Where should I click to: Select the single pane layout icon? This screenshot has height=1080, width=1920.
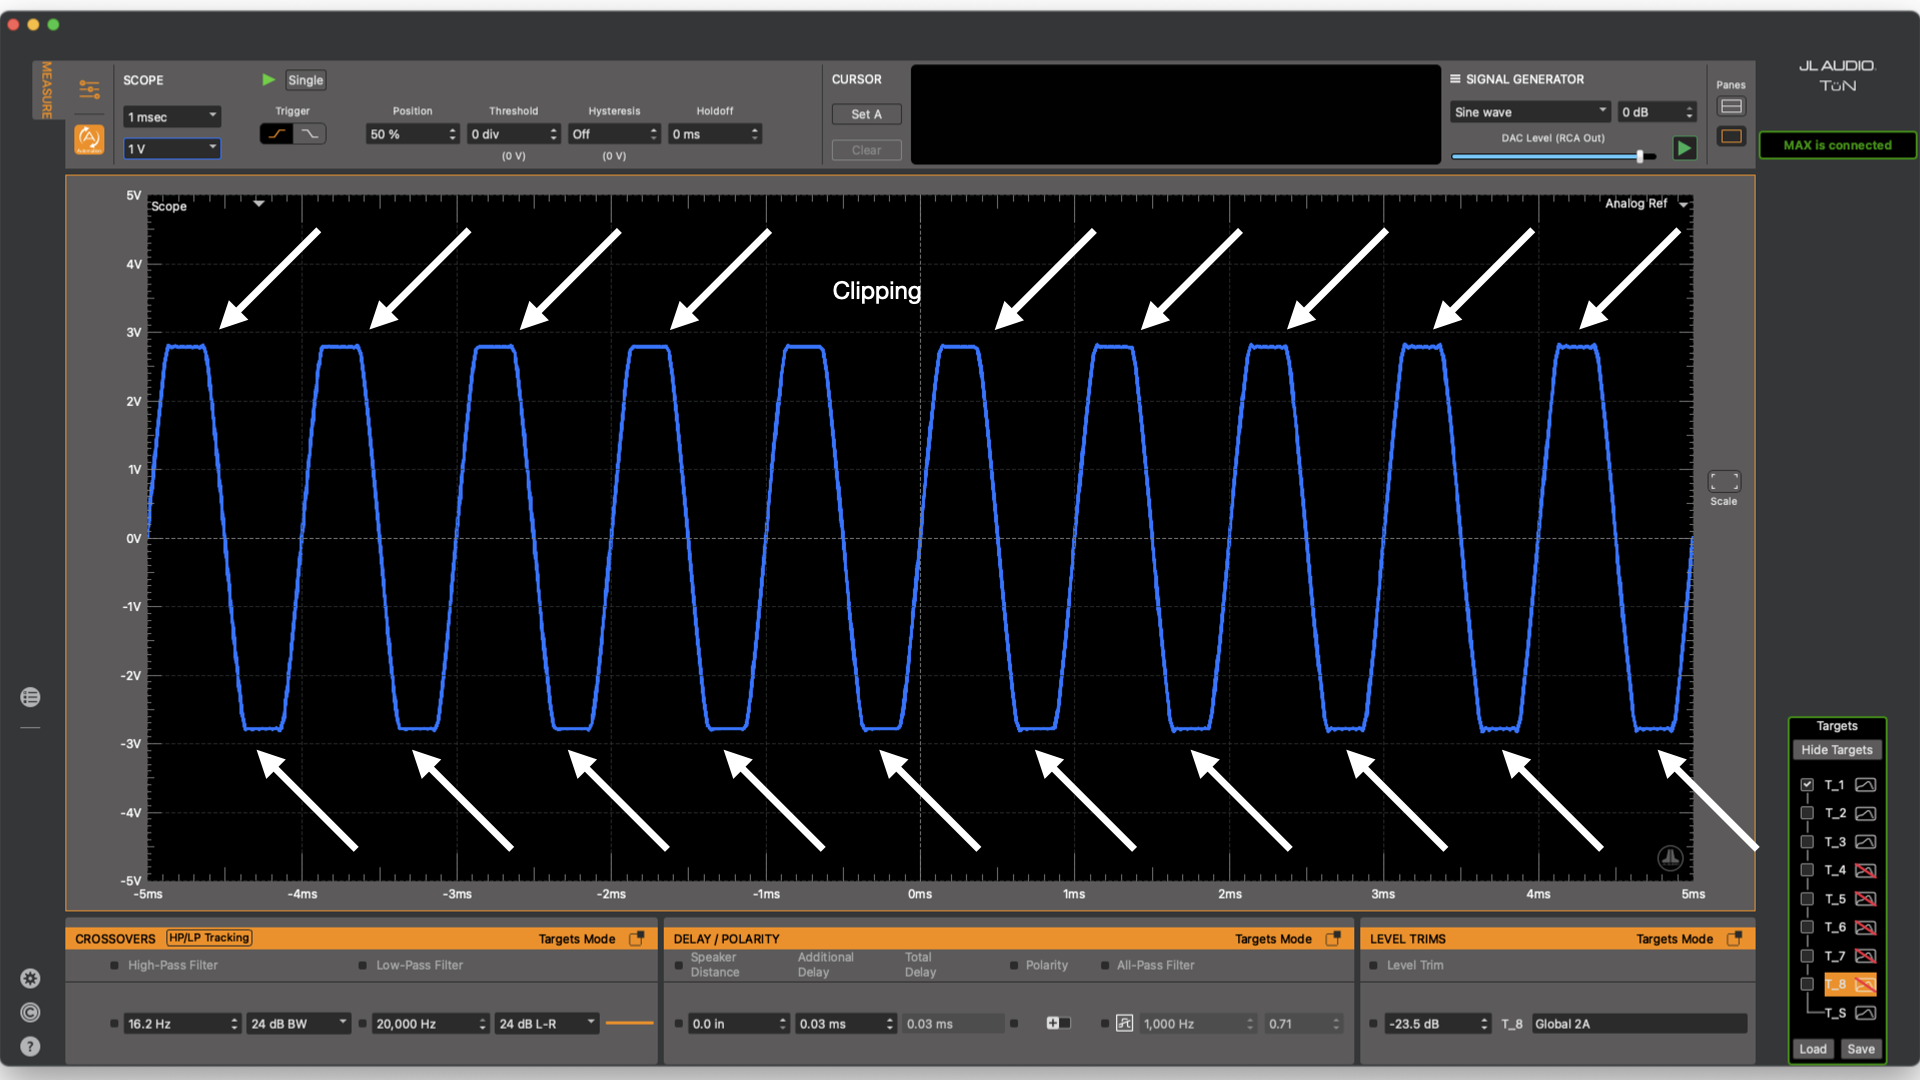pos(1731,136)
